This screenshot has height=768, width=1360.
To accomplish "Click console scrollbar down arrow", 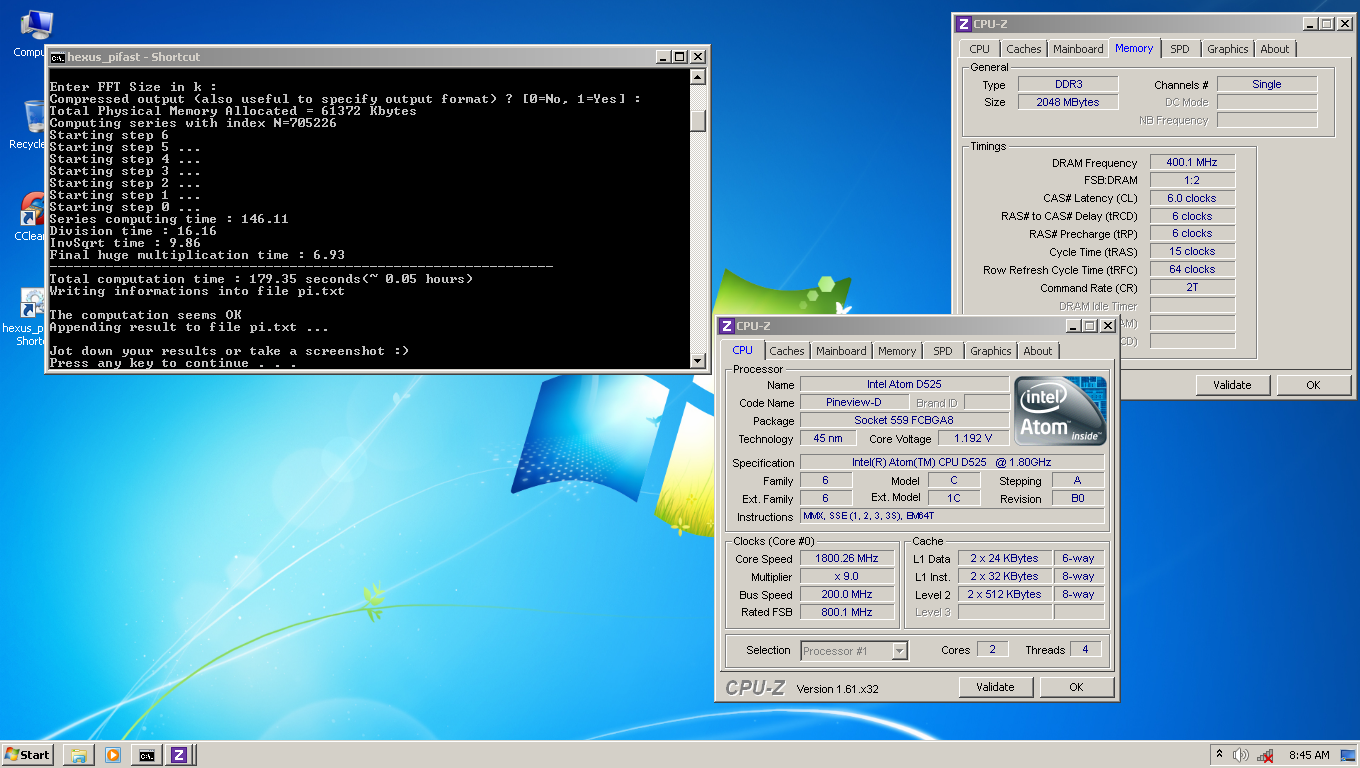I will (698, 360).
